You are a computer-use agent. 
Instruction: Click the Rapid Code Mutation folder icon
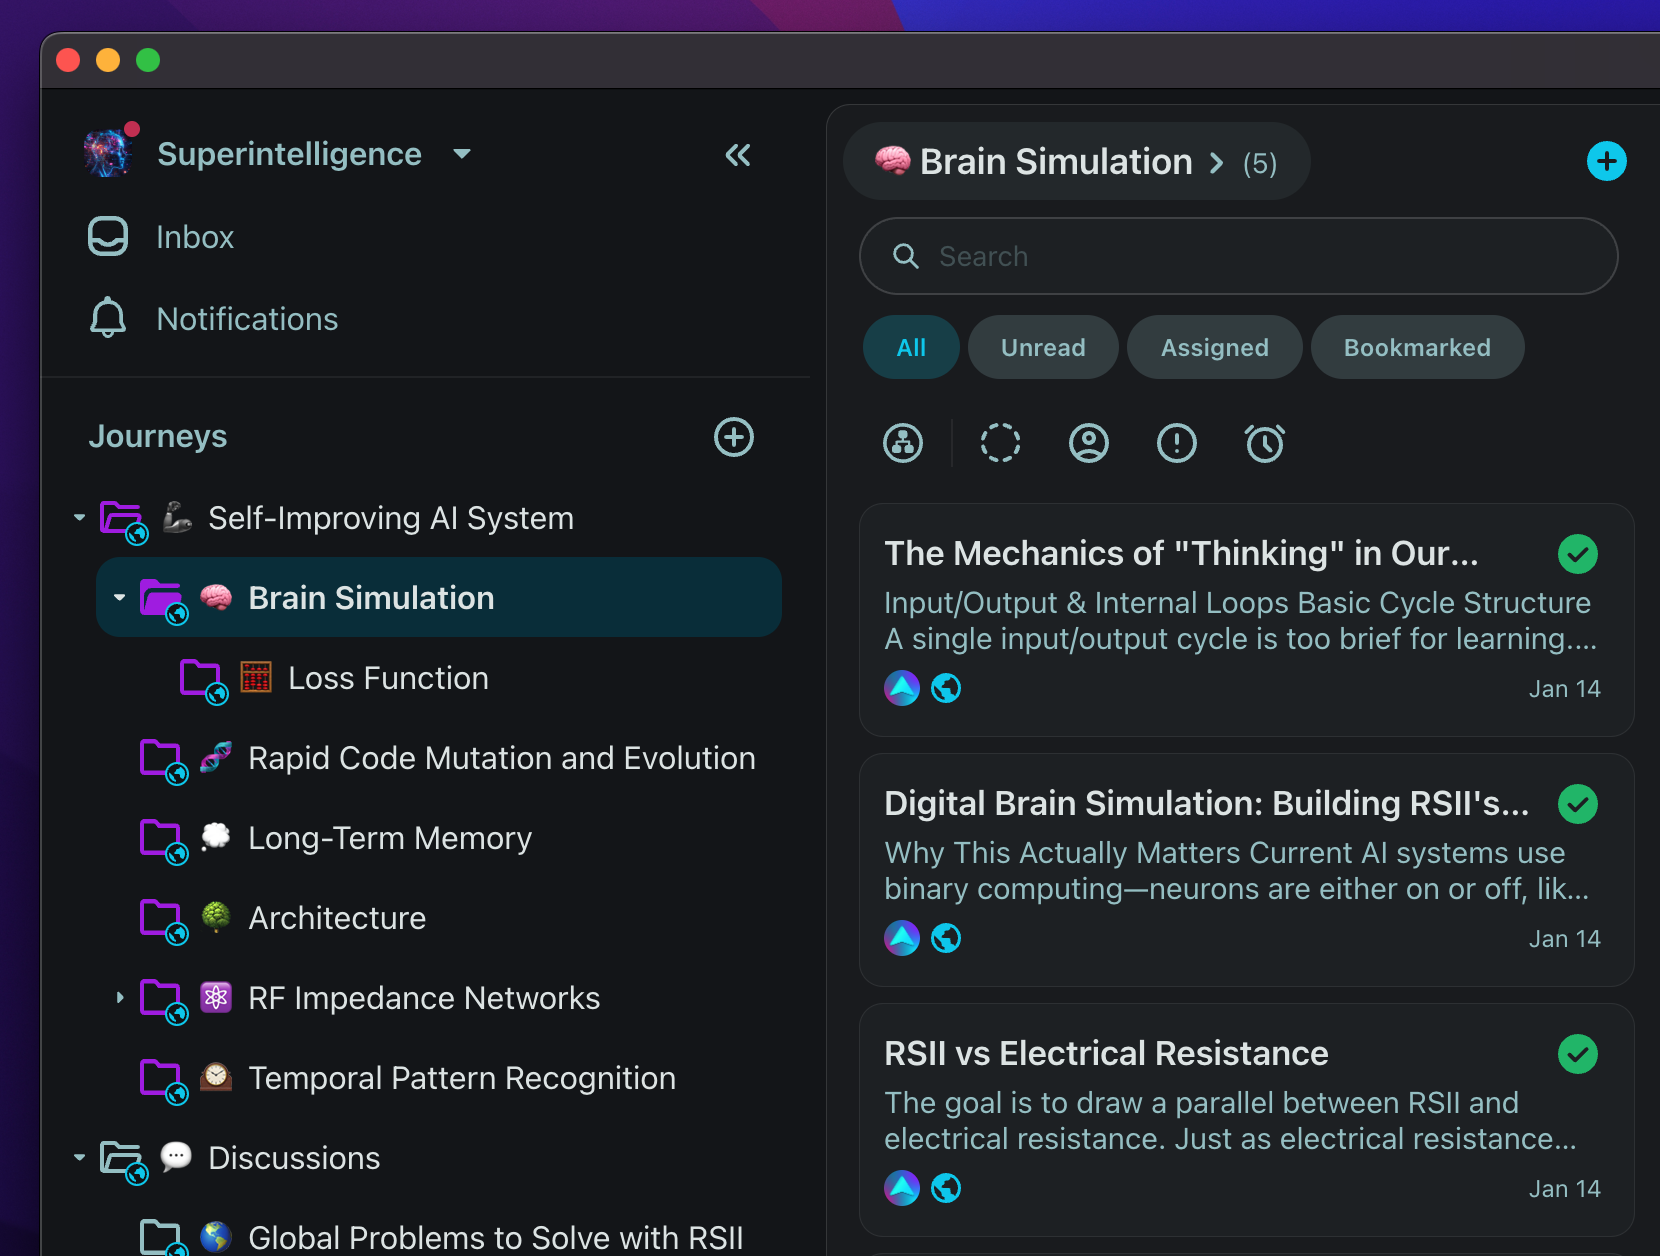pyautogui.click(x=163, y=760)
